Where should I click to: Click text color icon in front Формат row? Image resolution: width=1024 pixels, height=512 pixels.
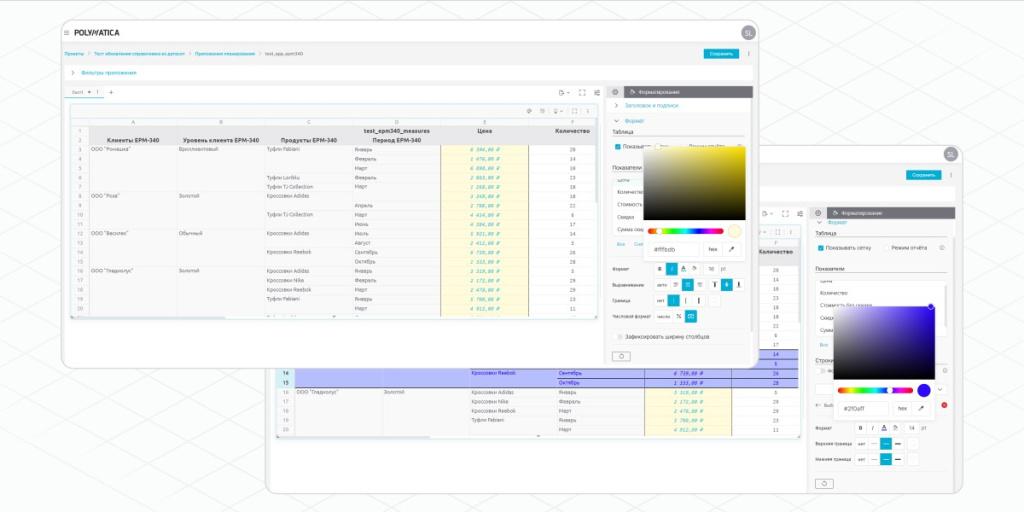(683, 268)
